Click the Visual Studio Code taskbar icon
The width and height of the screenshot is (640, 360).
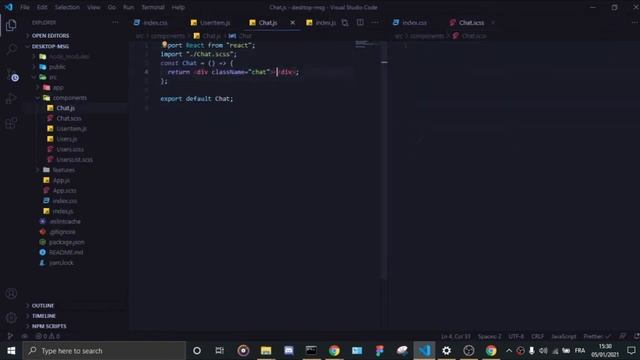point(424,351)
